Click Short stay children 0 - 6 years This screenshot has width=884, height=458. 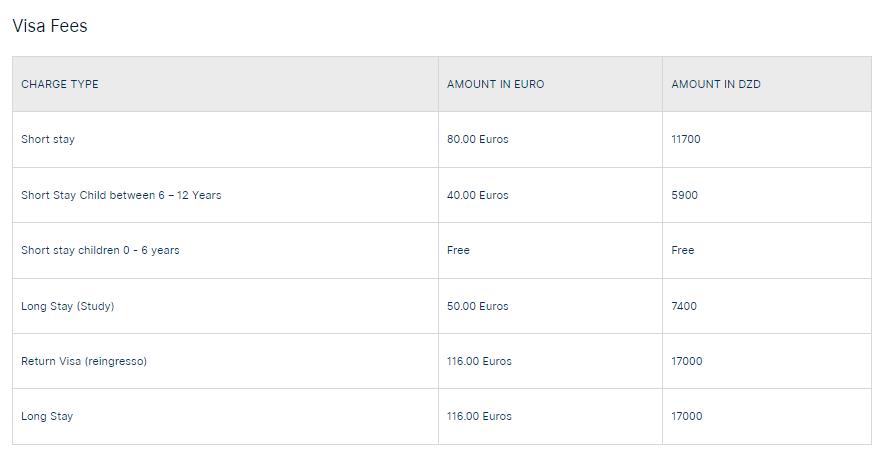tap(100, 250)
